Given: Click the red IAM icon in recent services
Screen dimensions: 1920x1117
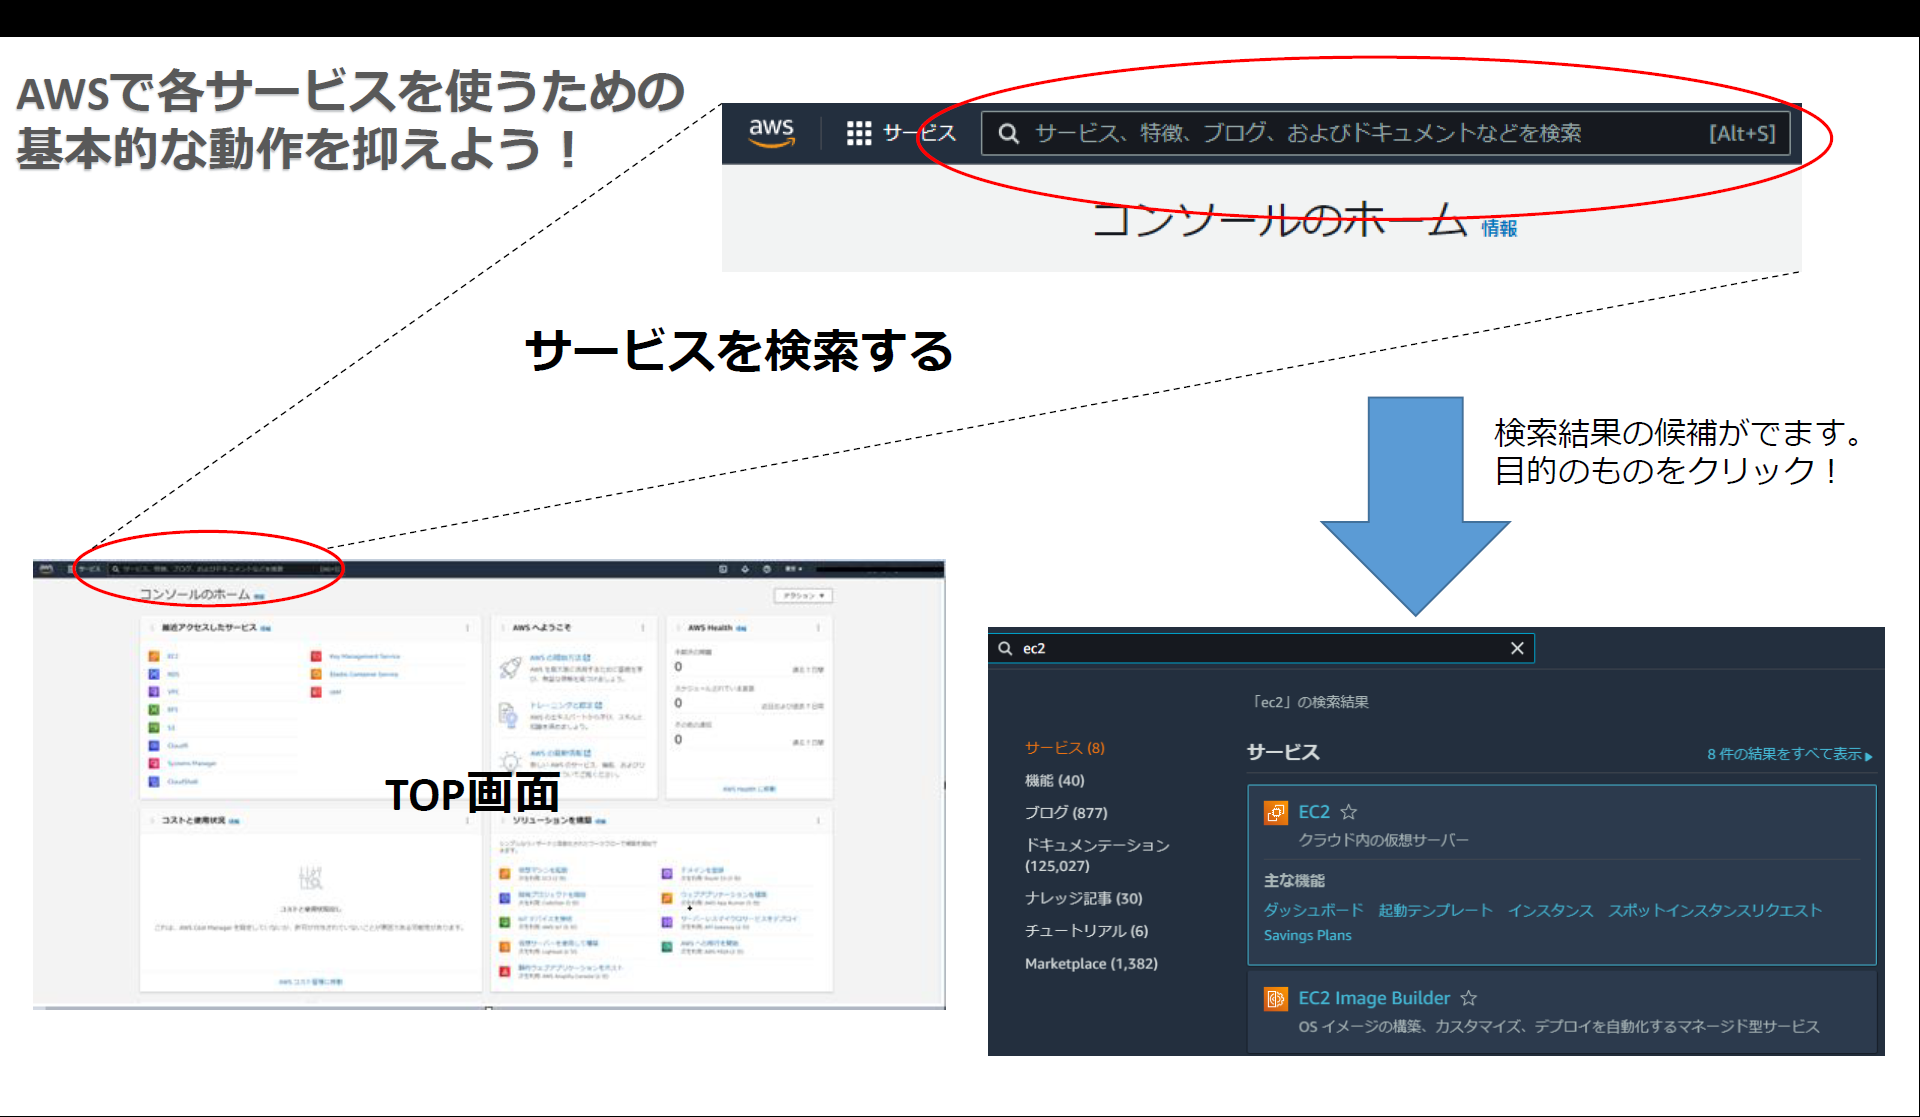Looking at the screenshot, I should 316,692.
